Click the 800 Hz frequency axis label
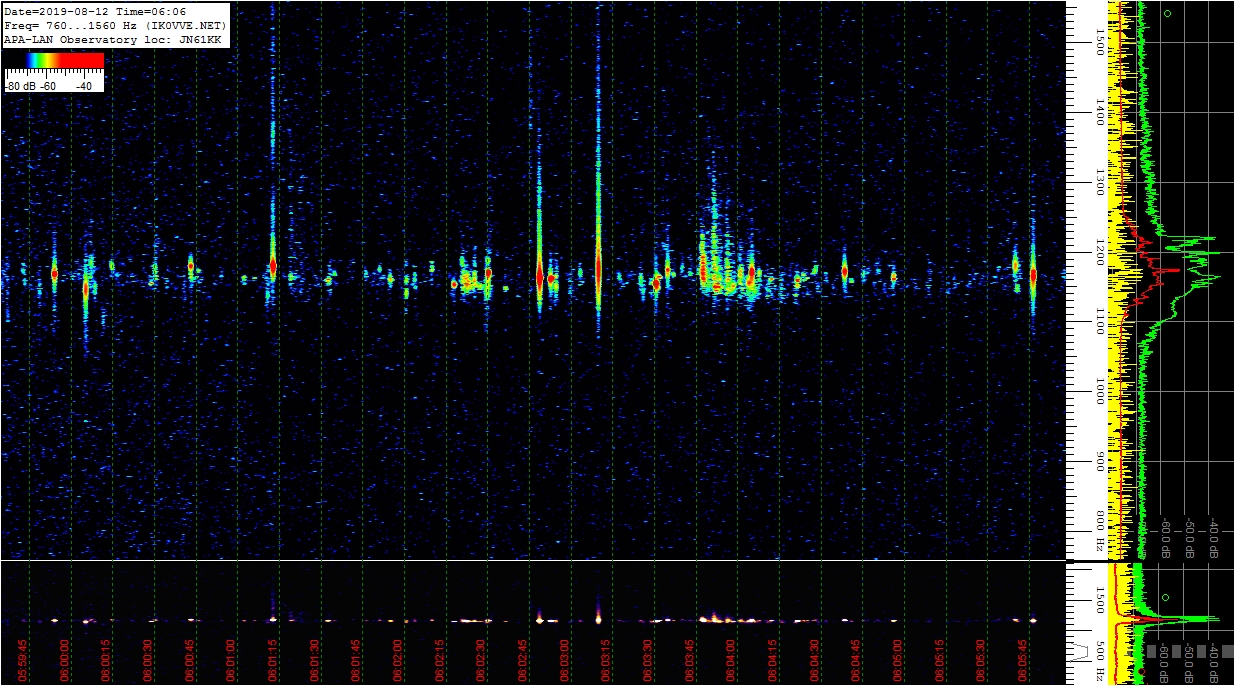 1100,533
